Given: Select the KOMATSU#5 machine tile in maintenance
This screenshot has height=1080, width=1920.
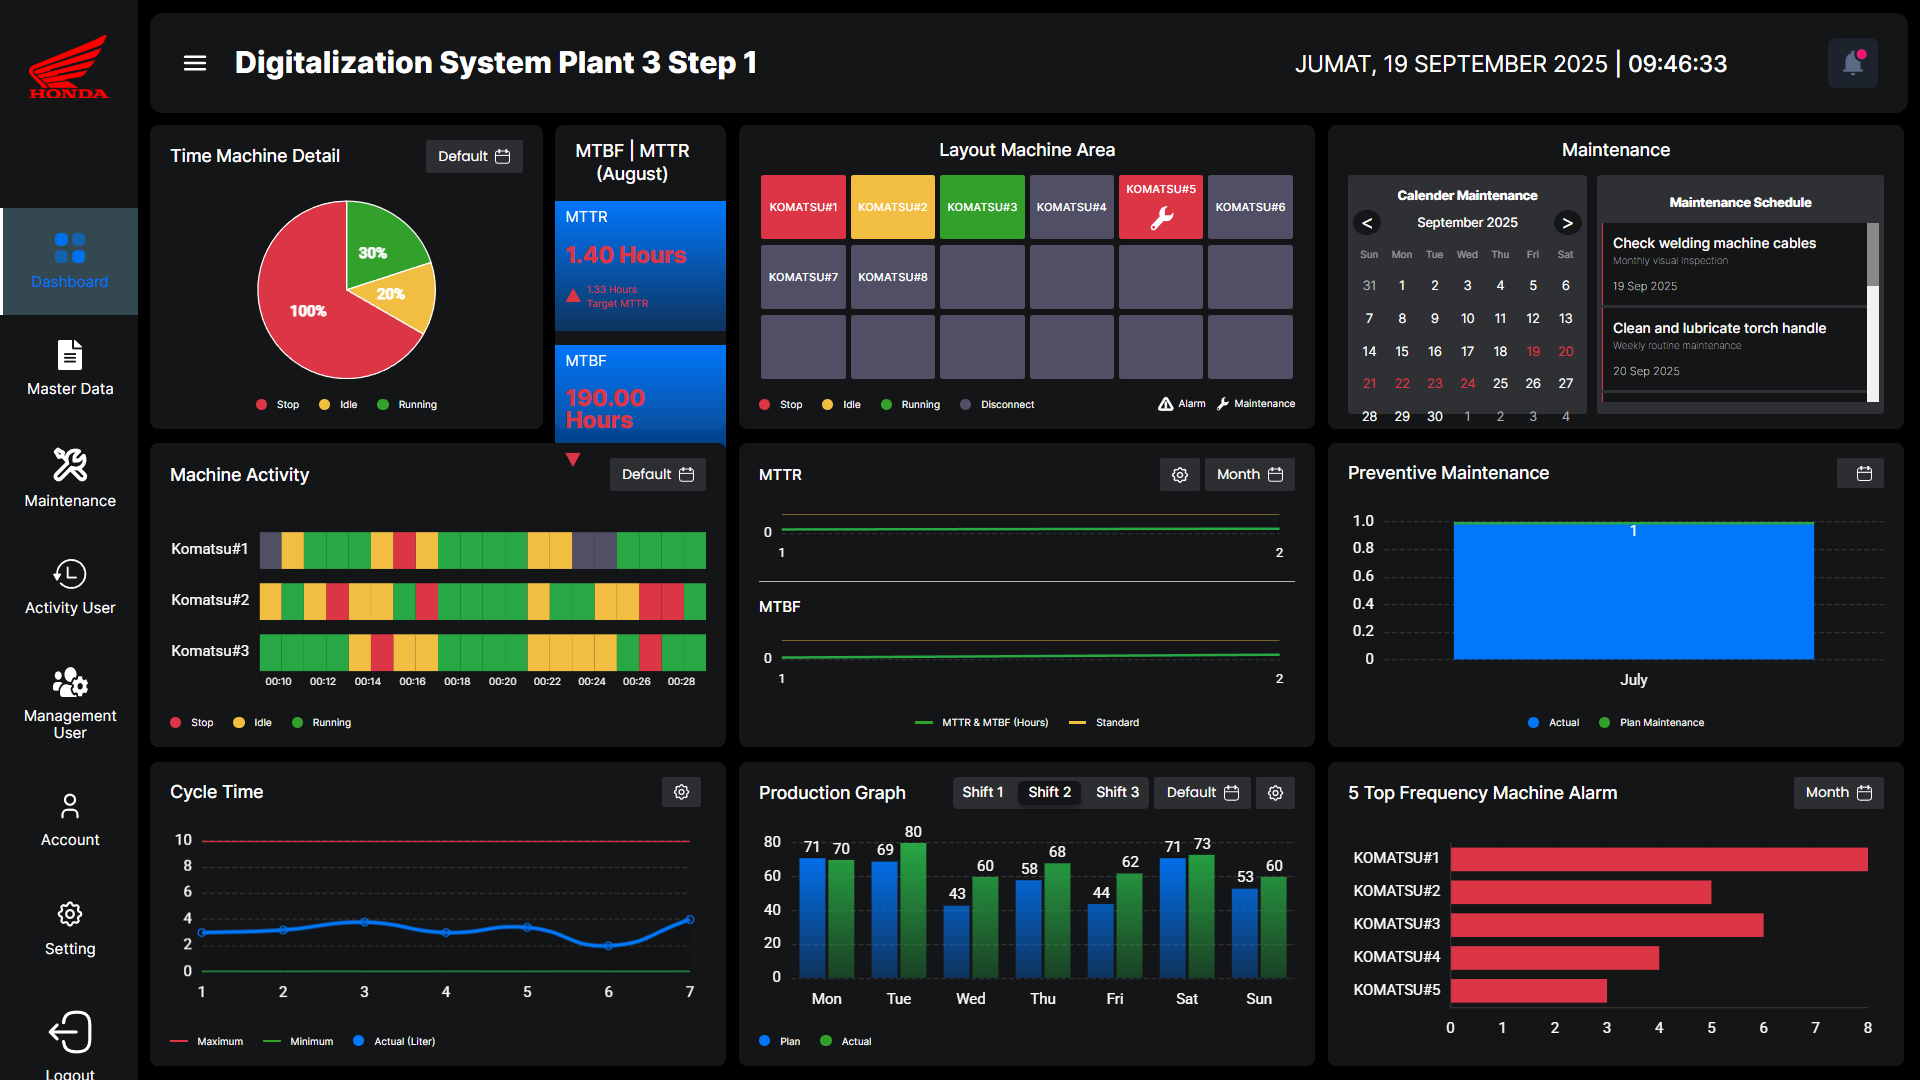Looking at the screenshot, I should 1160,207.
